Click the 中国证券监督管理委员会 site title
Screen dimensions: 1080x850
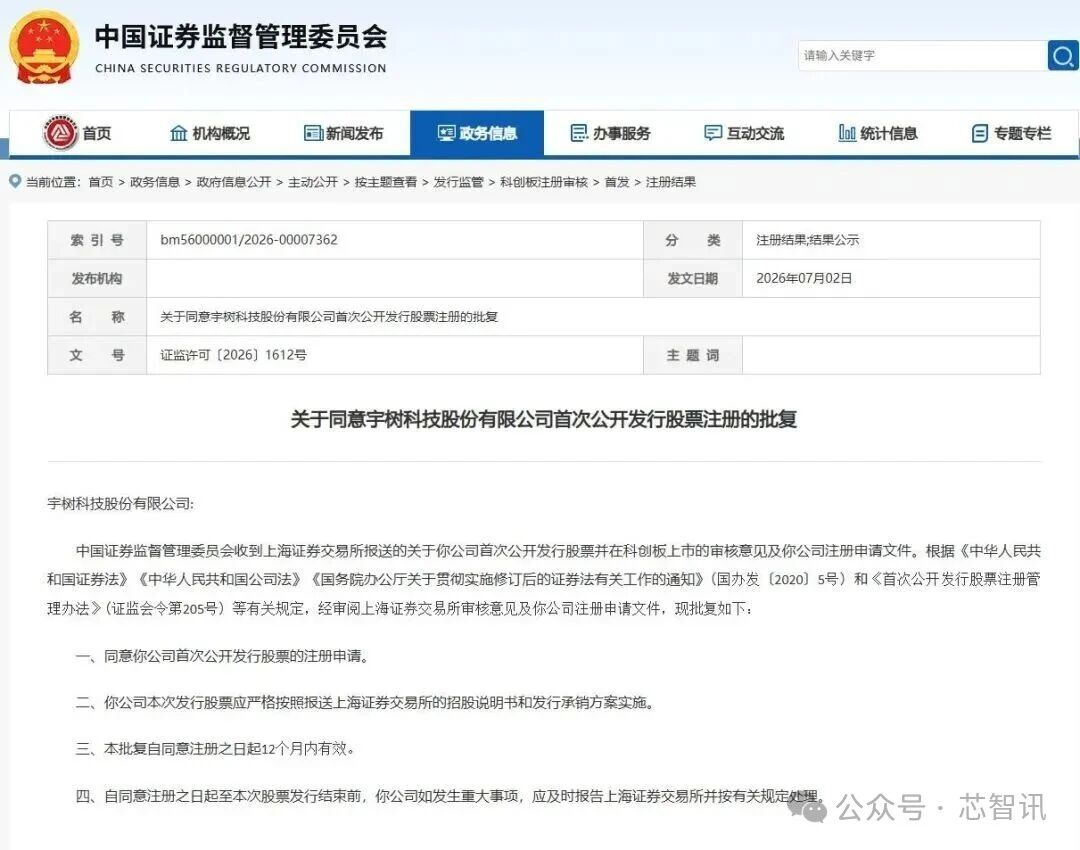tap(241, 37)
